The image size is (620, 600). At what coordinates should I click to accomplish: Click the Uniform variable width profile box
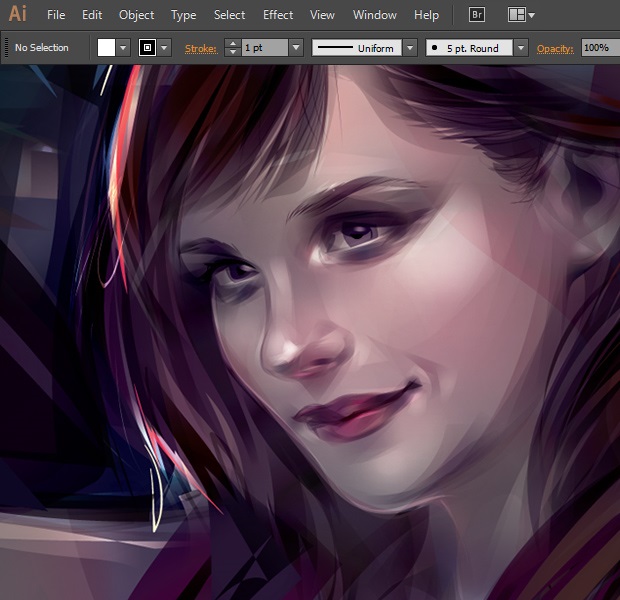[357, 48]
